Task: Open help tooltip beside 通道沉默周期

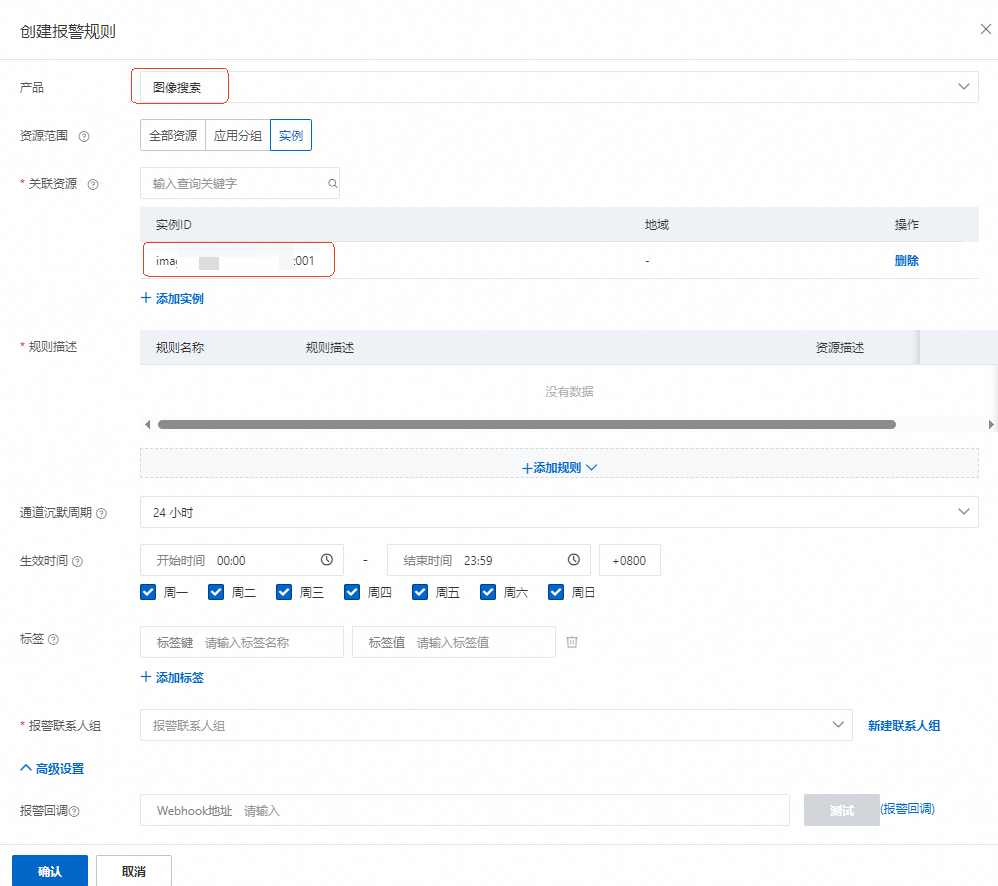Action: point(101,513)
